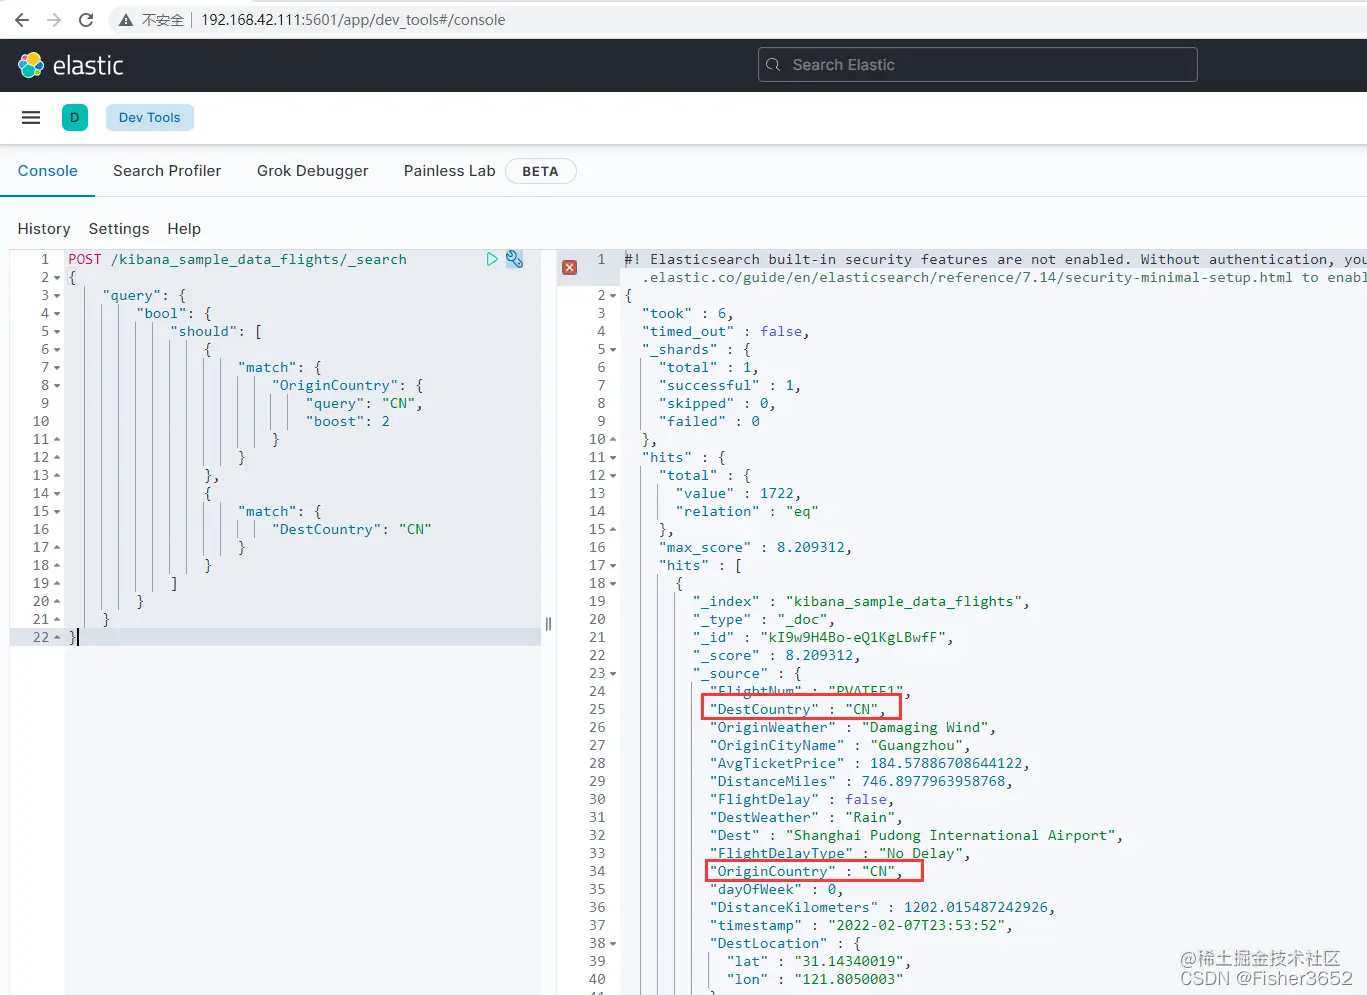Click the divider handle between editor and output
Screen dimensions: 1367x995
coord(548,624)
